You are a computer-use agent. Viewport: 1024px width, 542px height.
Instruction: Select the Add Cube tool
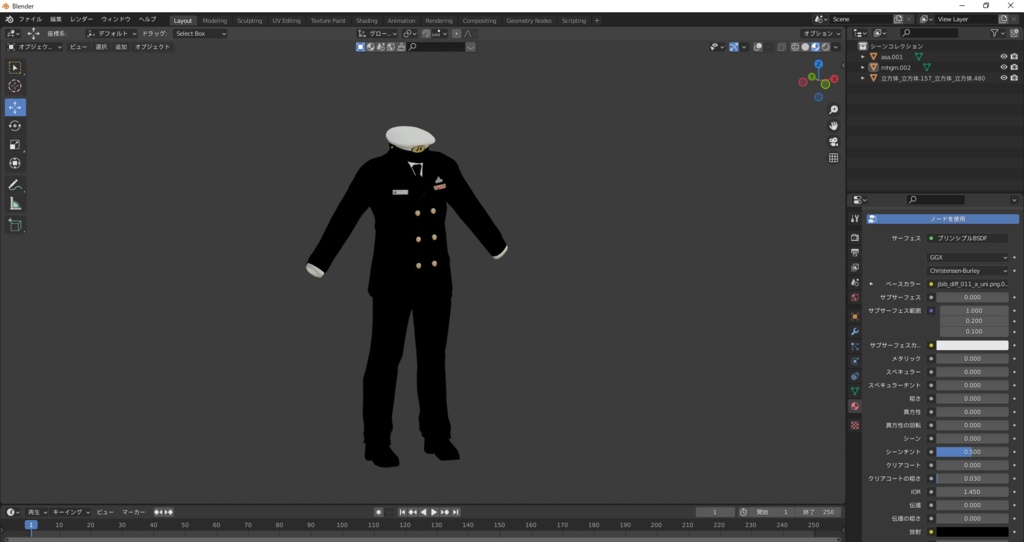click(15, 226)
